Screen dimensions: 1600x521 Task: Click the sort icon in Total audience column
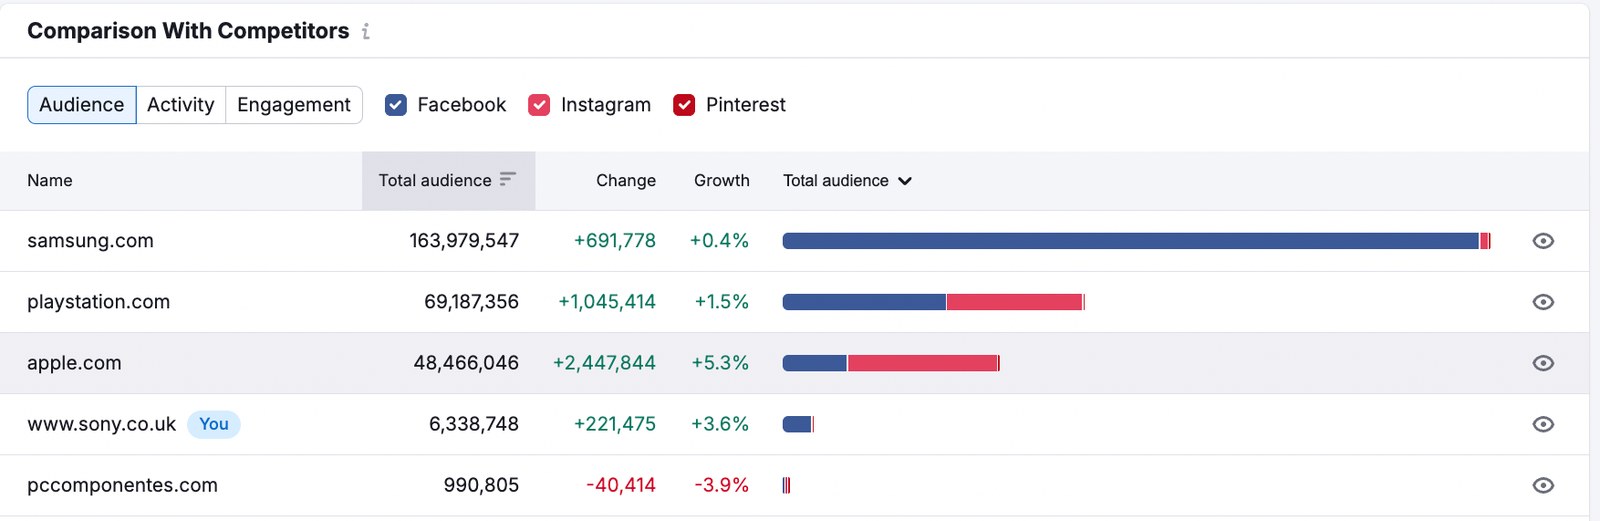[x=508, y=180]
